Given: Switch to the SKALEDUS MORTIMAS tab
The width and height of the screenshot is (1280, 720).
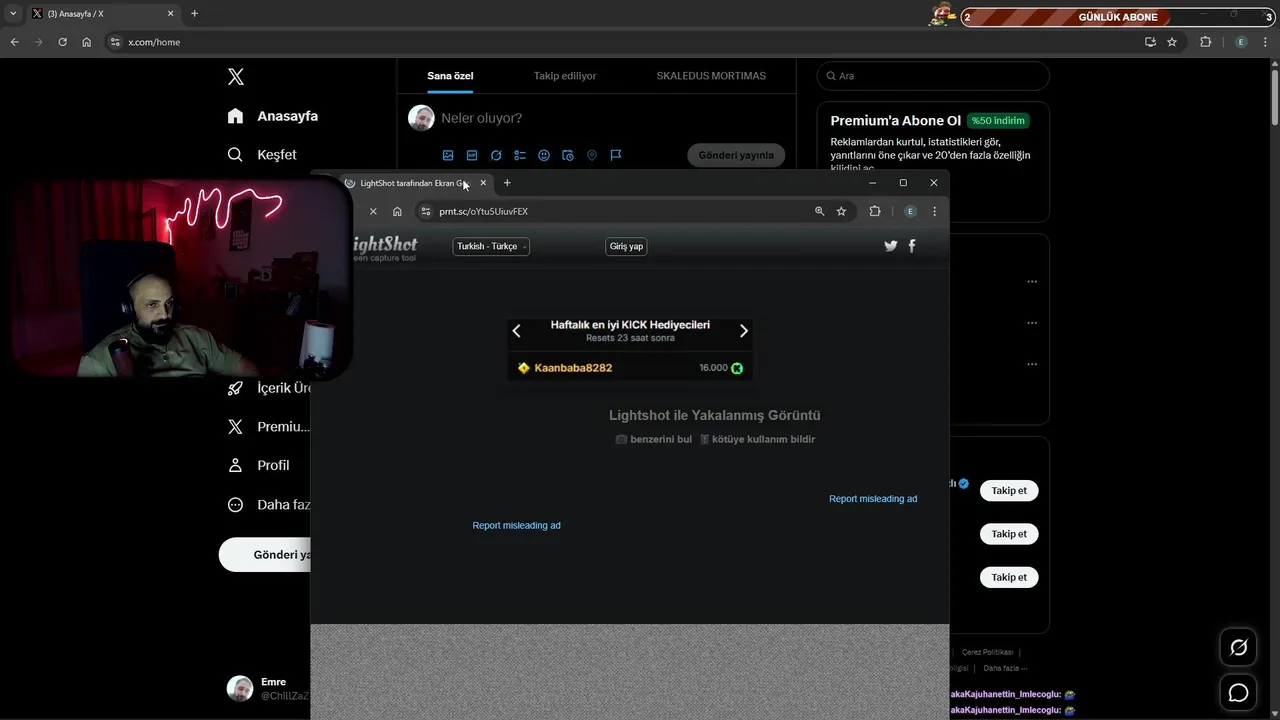Looking at the screenshot, I should tap(711, 76).
